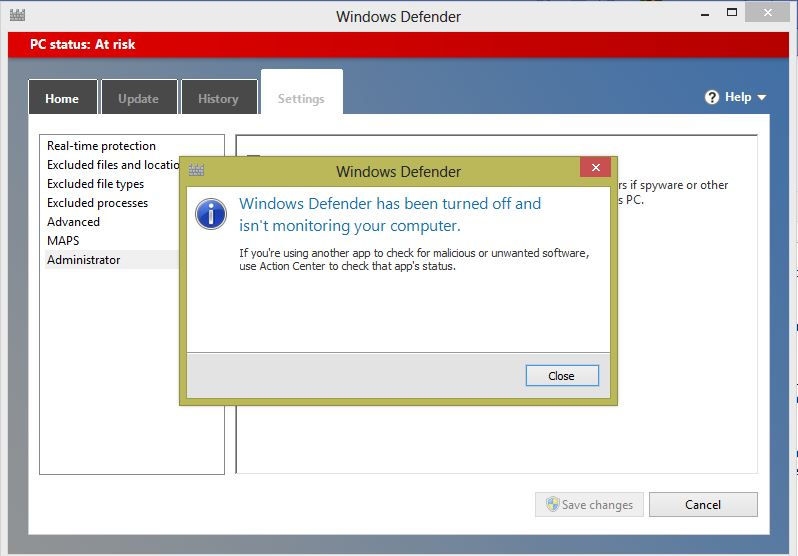Click blue information icon in dialog
This screenshot has width=798, height=556.
click(x=211, y=214)
